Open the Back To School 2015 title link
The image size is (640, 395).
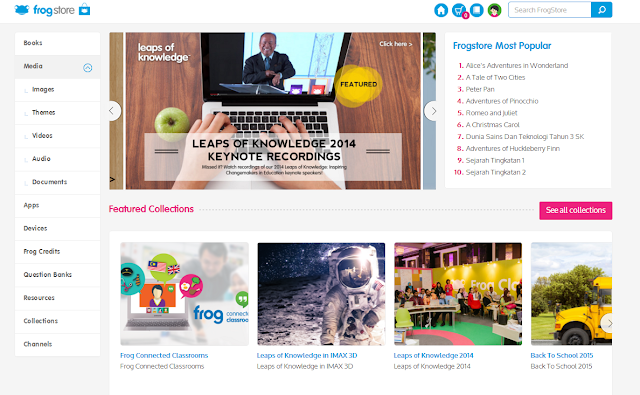(x=562, y=355)
